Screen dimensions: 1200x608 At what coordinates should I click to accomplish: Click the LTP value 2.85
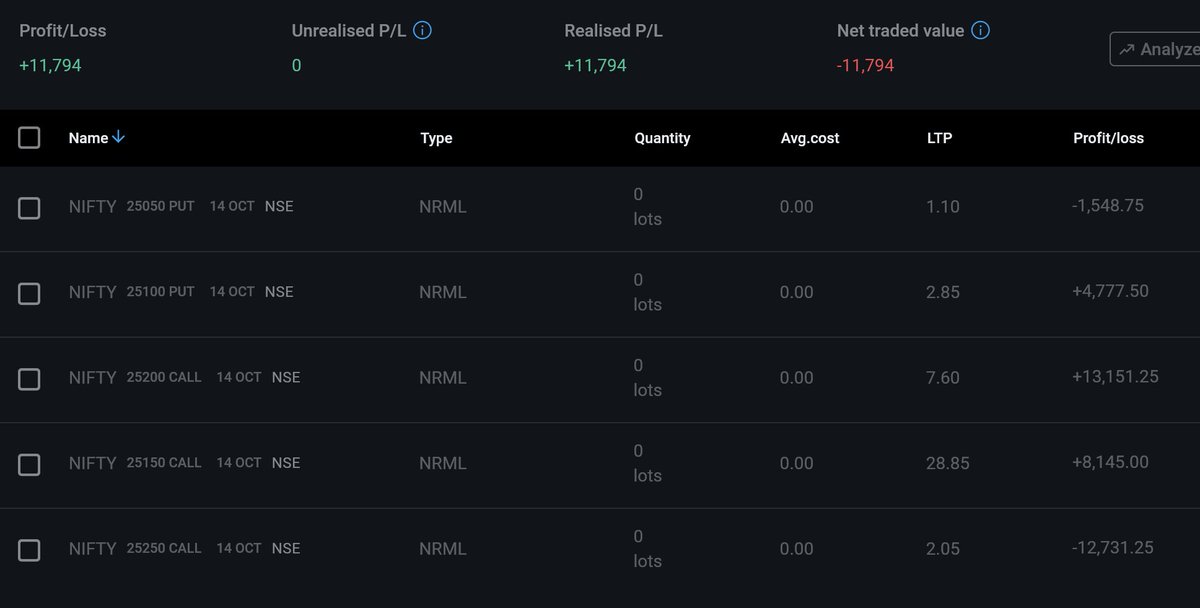943,292
